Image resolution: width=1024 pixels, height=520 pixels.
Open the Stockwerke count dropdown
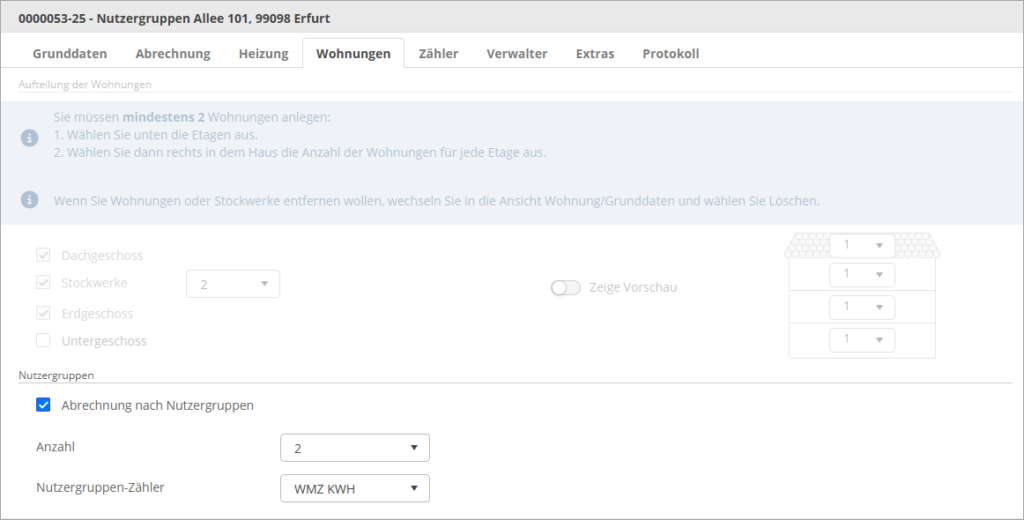[x=233, y=284]
